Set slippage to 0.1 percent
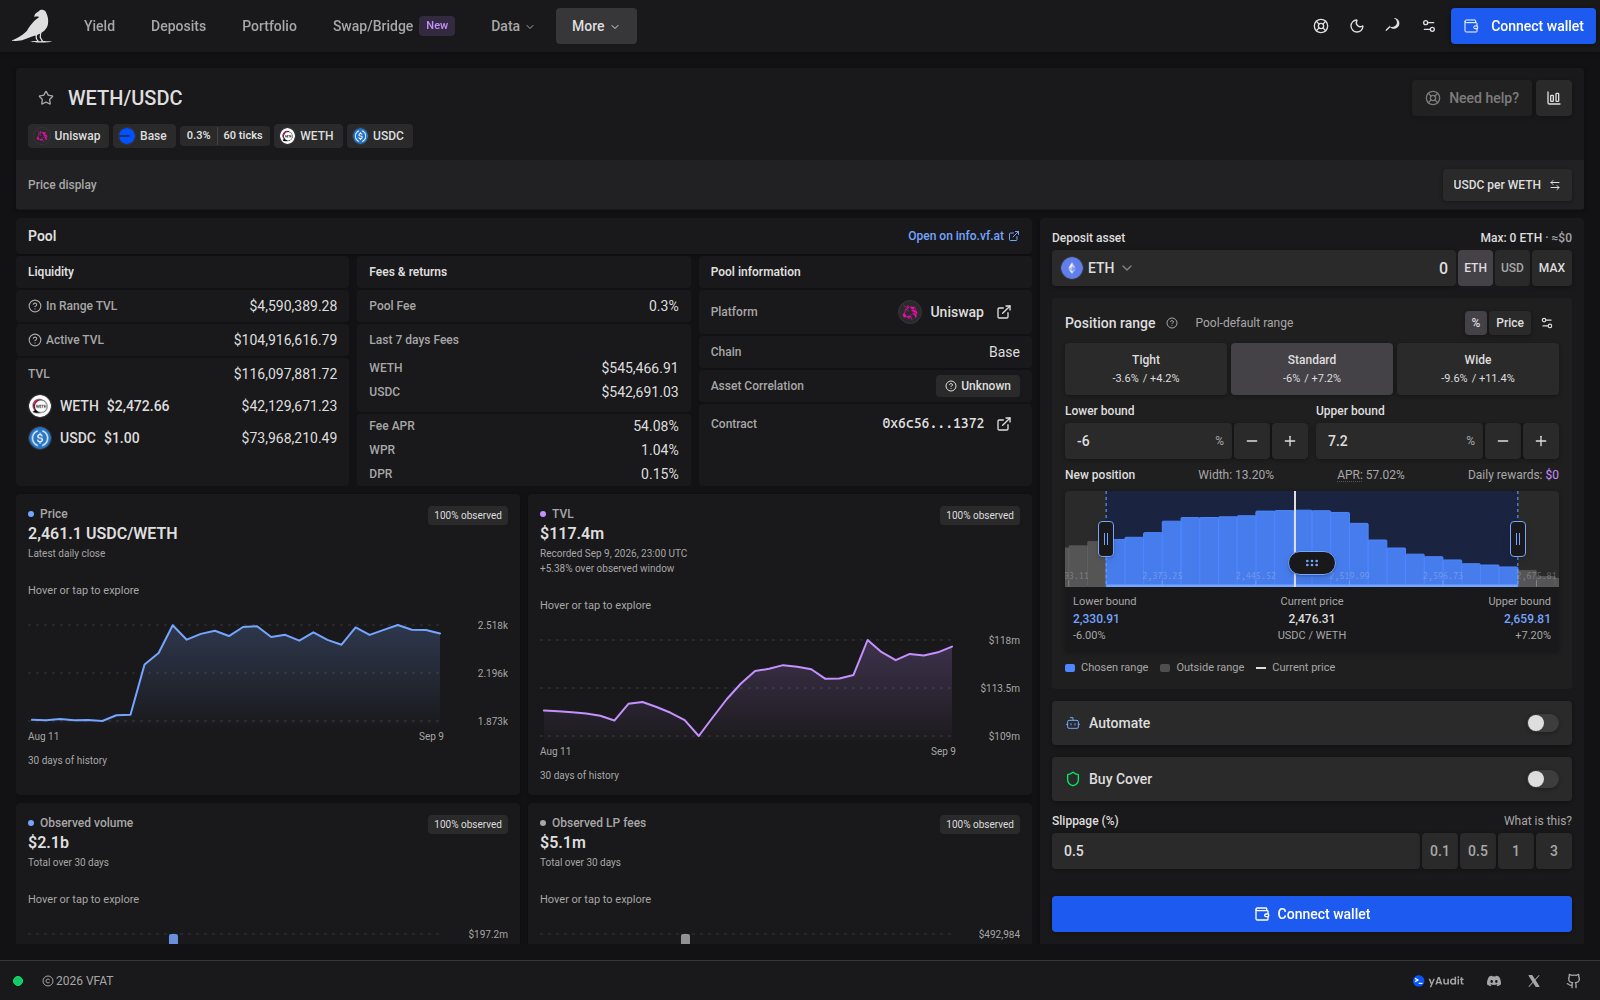This screenshot has width=1600, height=1000. 1440,851
